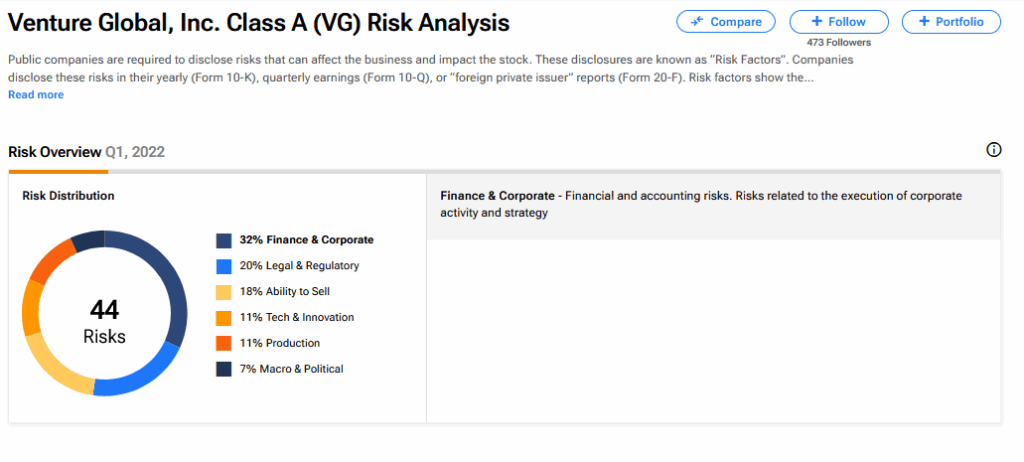Click the Macro & Political dark swatch
The image size is (1024, 462).
(x=224, y=370)
